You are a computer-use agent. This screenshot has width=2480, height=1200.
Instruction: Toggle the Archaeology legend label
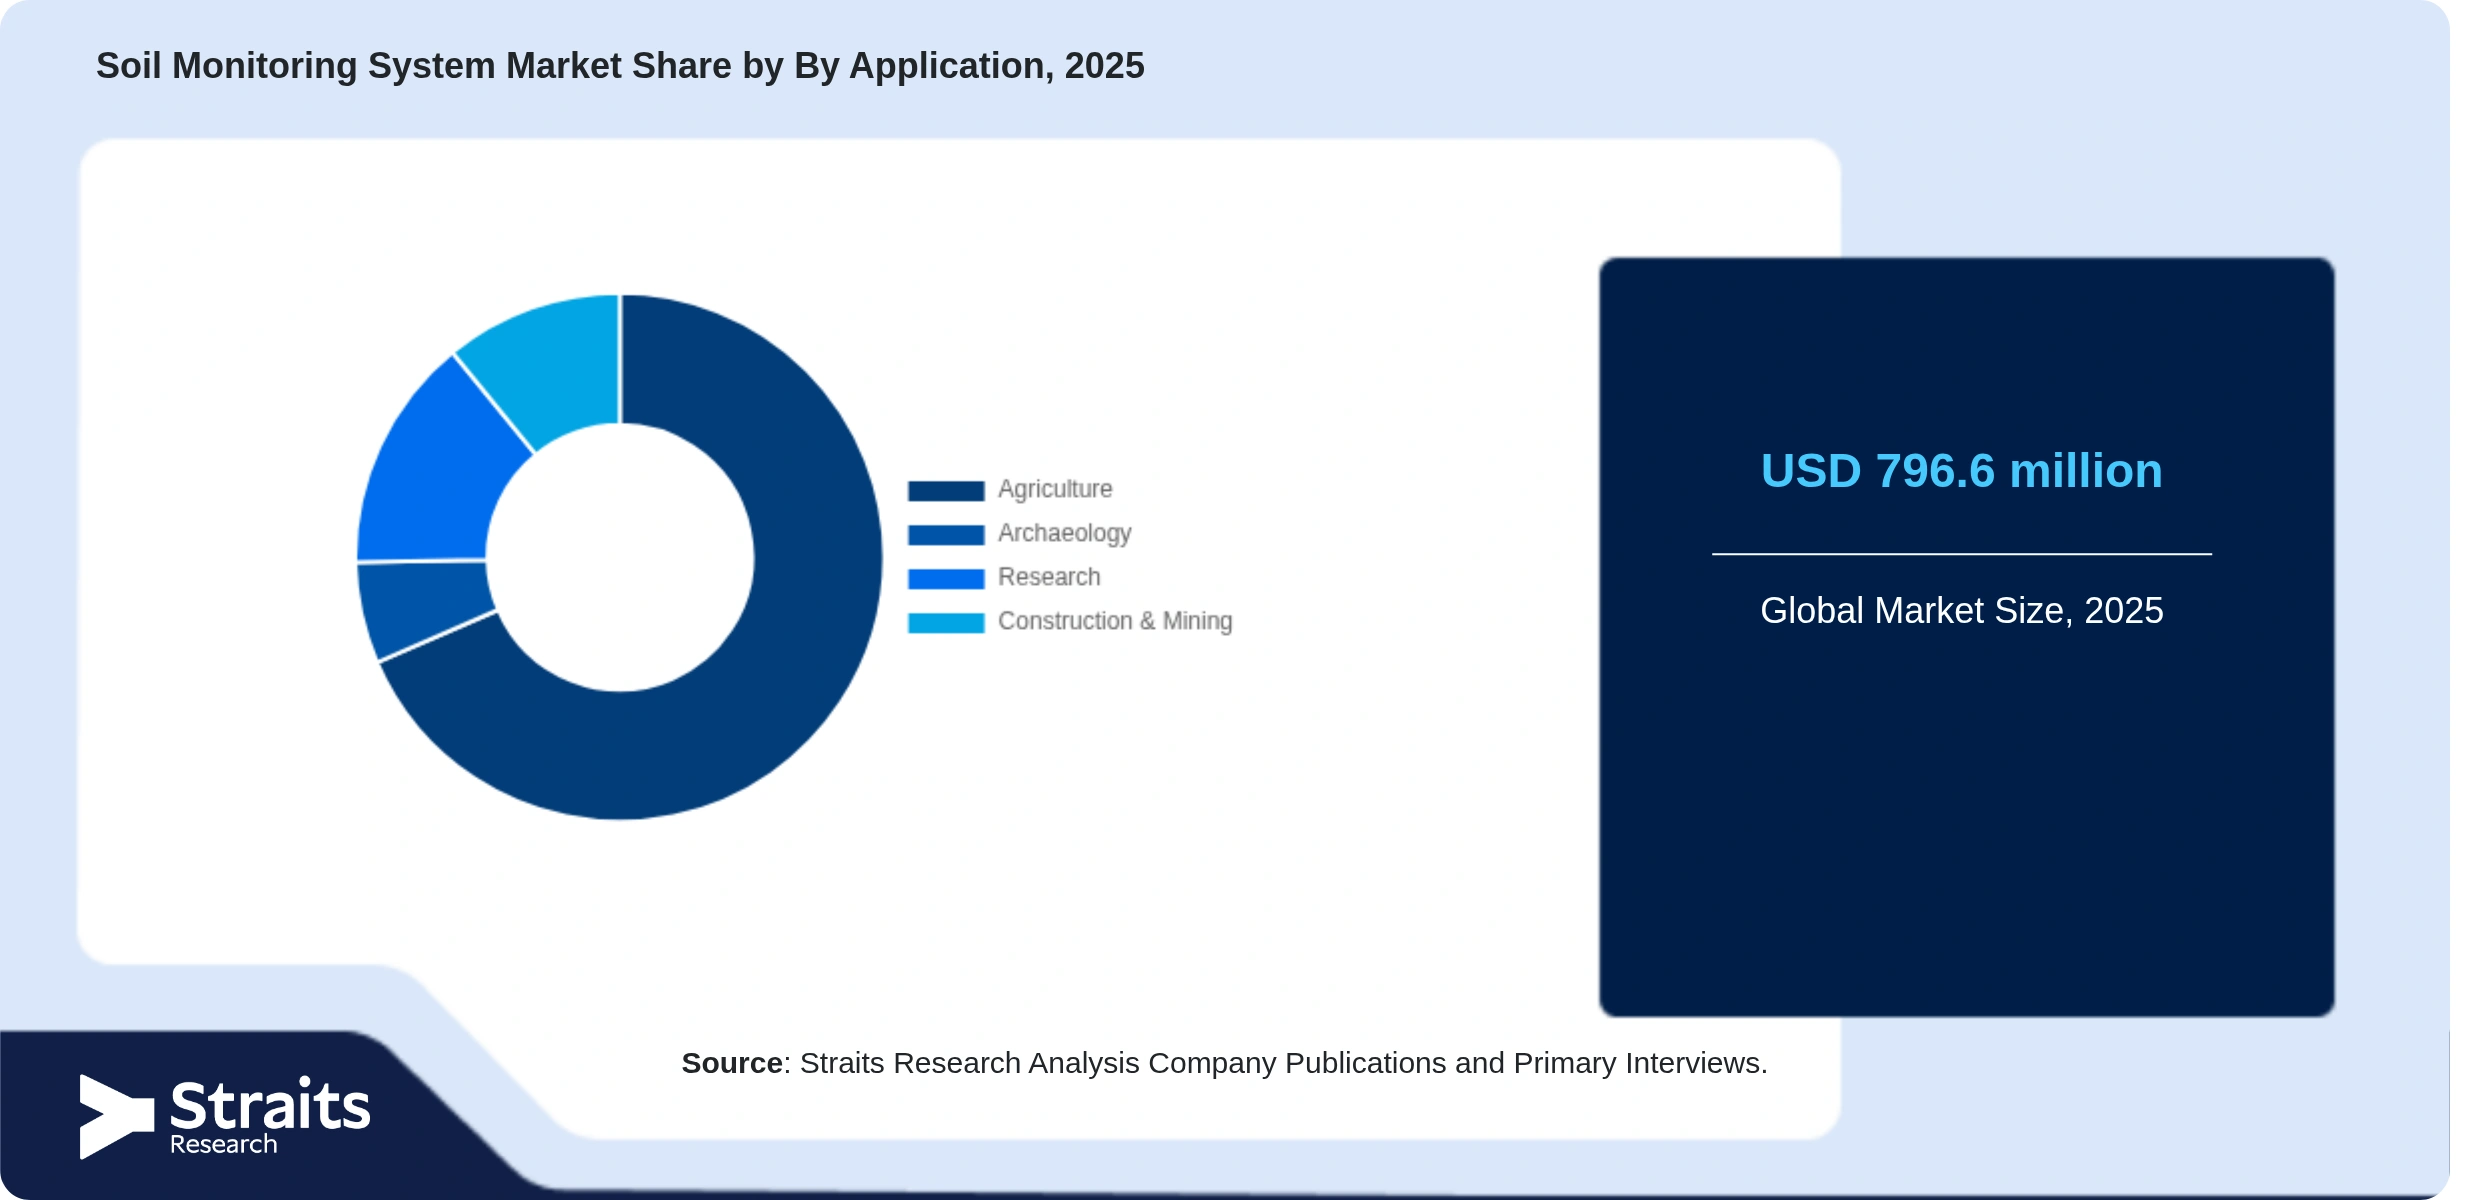(1065, 533)
